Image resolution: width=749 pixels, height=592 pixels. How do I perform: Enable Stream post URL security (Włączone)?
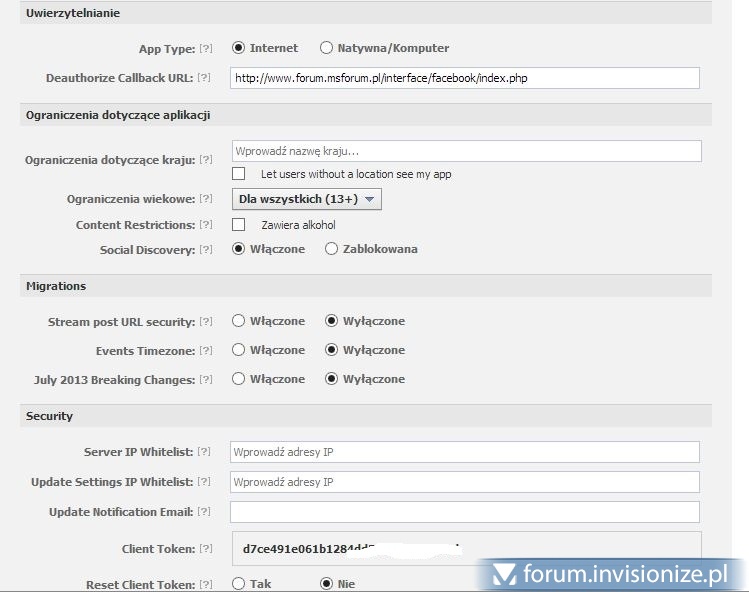(238, 321)
